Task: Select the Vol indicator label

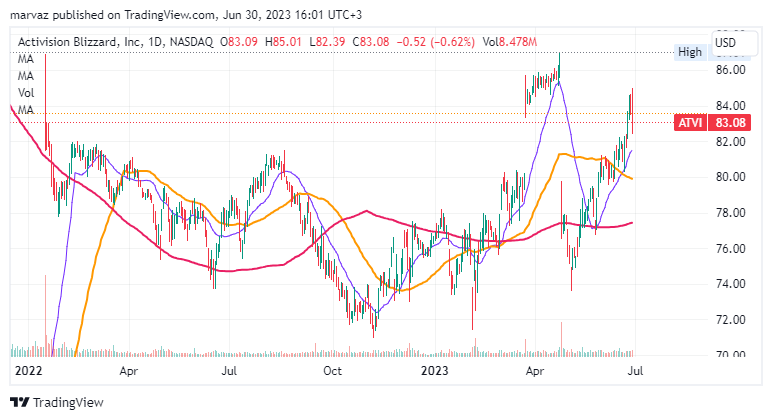Action: [26, 93]
